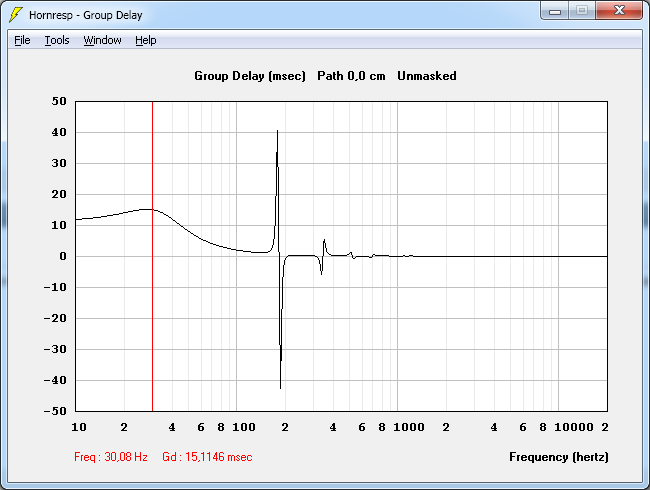This screenshot has width=650, height=490.
Task: Click the group delay peak near 40 msec
Action: (277, 132)
